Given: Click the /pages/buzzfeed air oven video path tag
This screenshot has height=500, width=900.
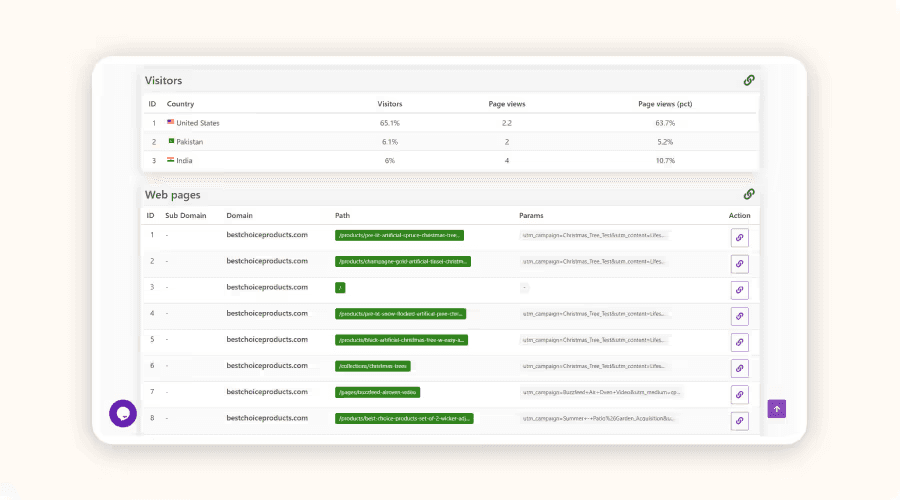Looking at the screenshot, I should [378, 393].
